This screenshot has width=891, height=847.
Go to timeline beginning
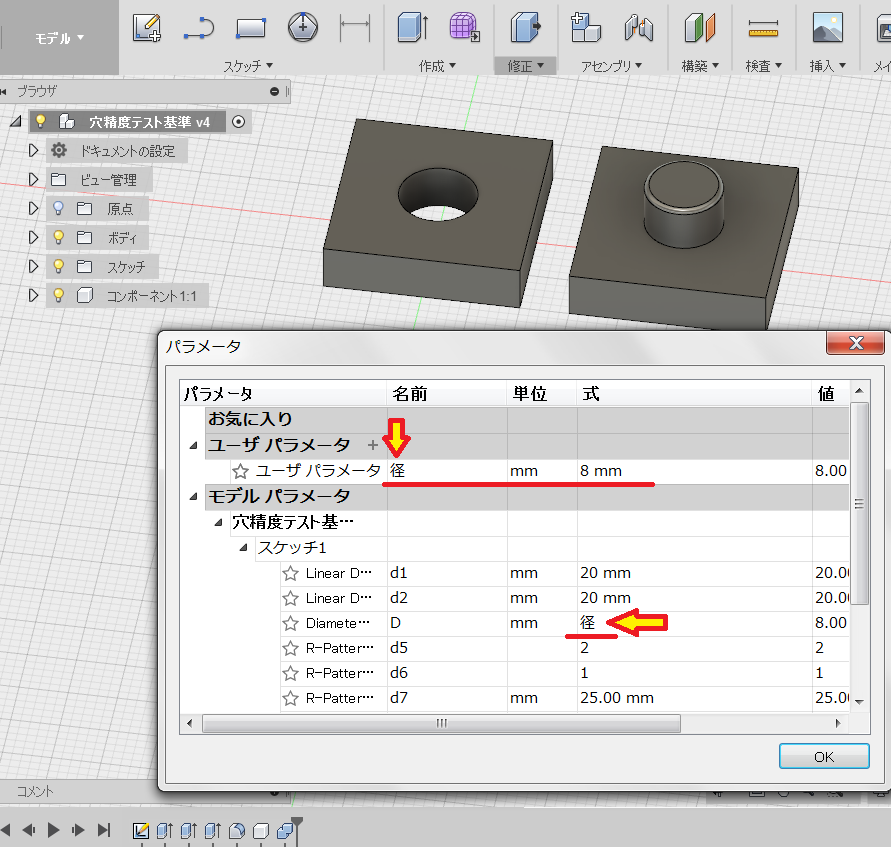pos(6,830)
